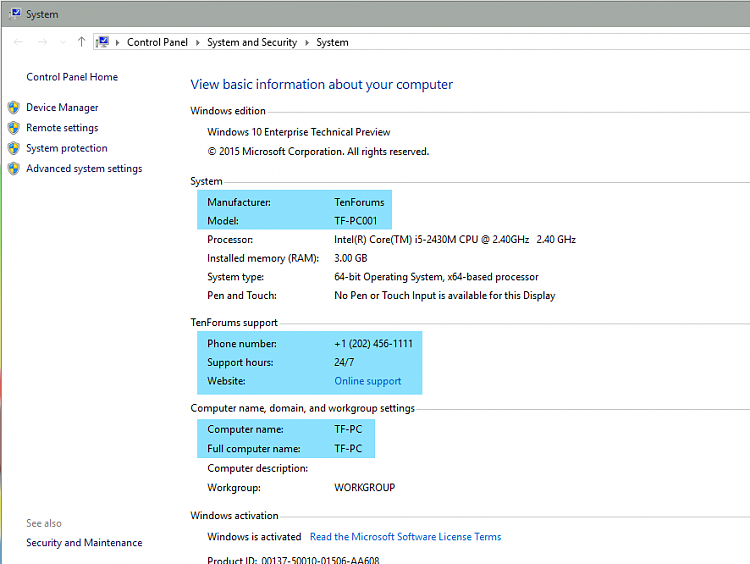Expand chevron before Control Panel breadcrumb
Screen dimensions: 750x564
(117, 43)
